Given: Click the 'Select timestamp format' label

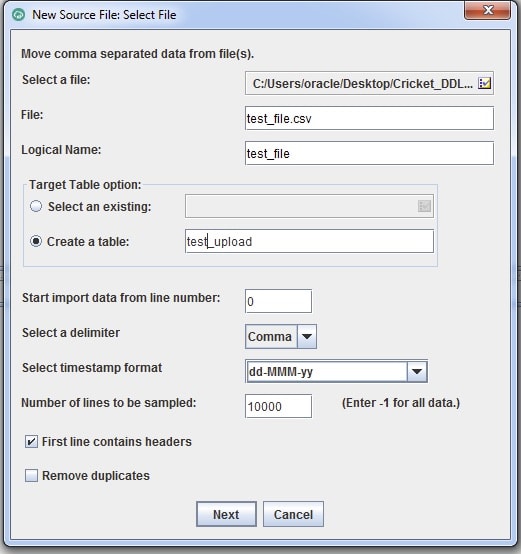Looking at the screenshot, I should pyautogui.click(x=92, y=367).
